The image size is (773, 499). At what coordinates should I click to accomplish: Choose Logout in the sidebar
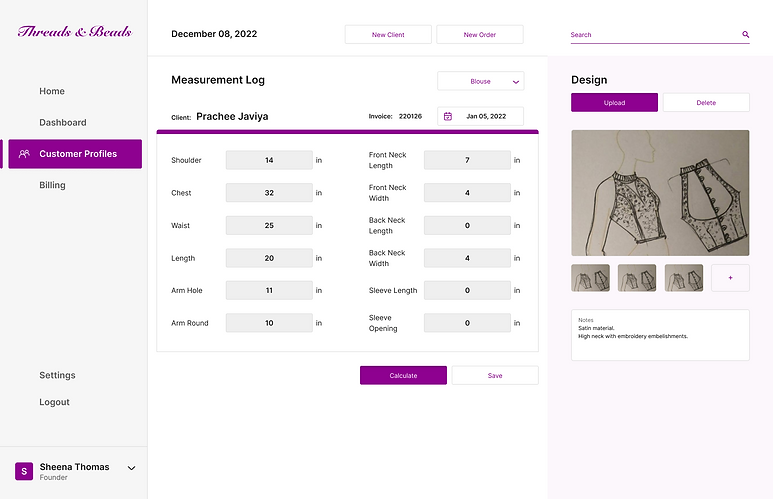(54, 402)
